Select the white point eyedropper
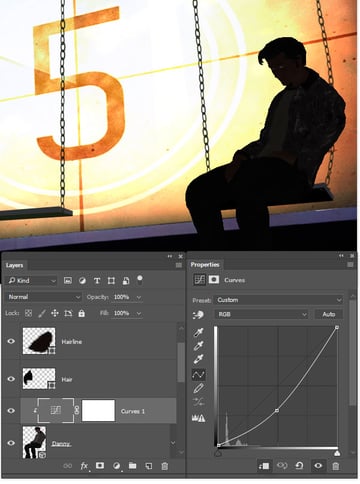Image resolution: width=360 pixels, height=484 pixels. [199, 359]
